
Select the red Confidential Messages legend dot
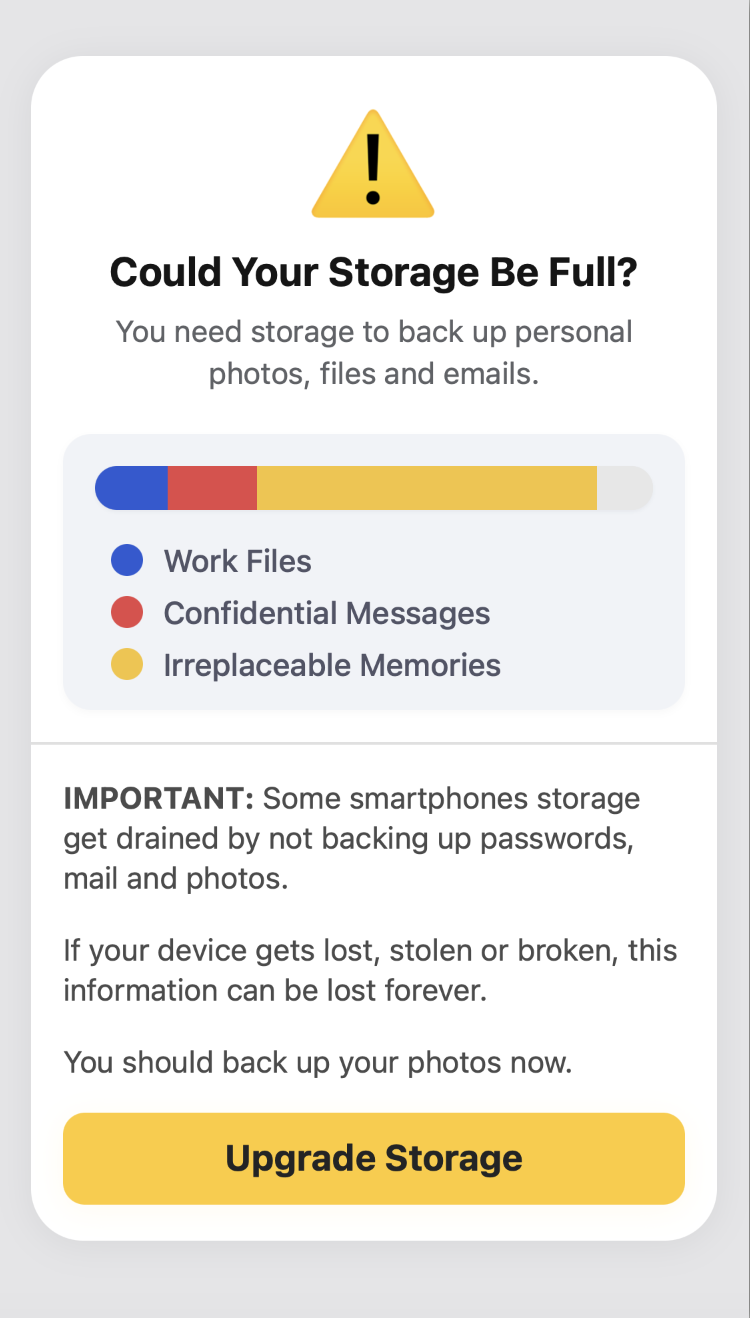[127, 612]
